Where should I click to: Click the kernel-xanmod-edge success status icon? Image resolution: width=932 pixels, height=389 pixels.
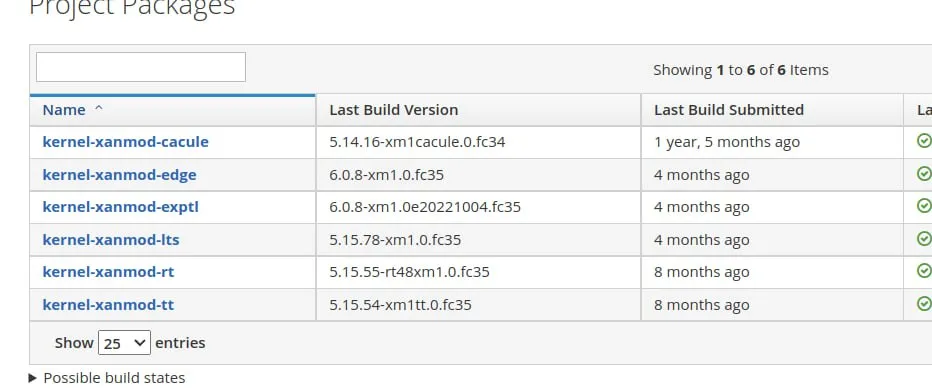924,174
